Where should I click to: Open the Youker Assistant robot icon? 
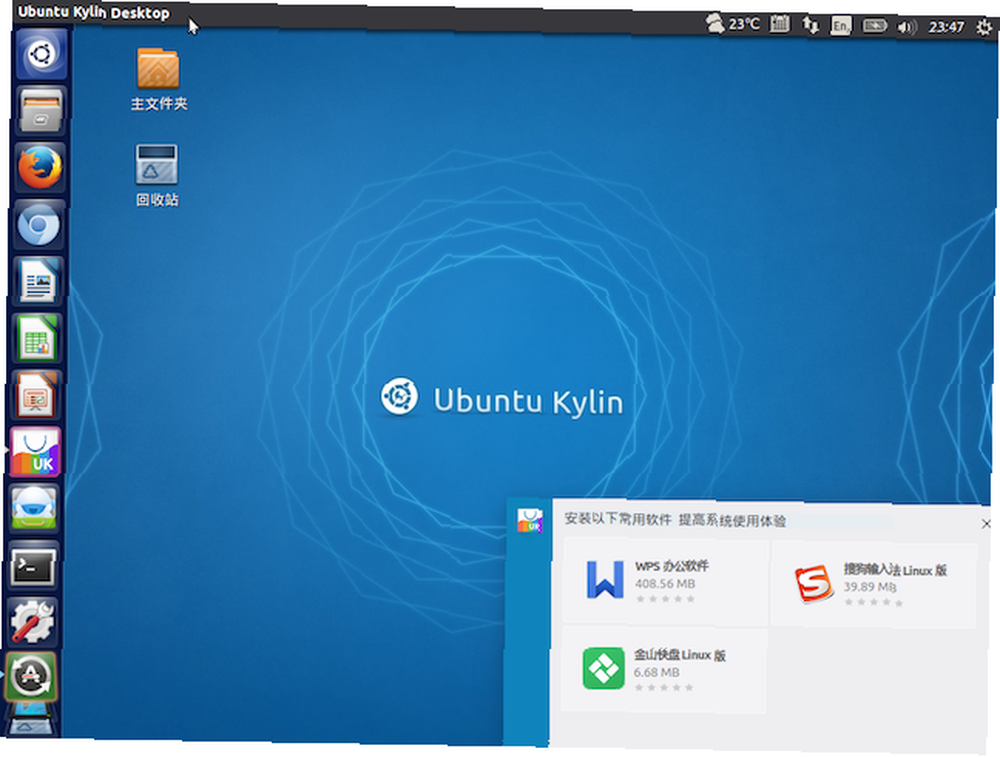click(x=35, y=508)
